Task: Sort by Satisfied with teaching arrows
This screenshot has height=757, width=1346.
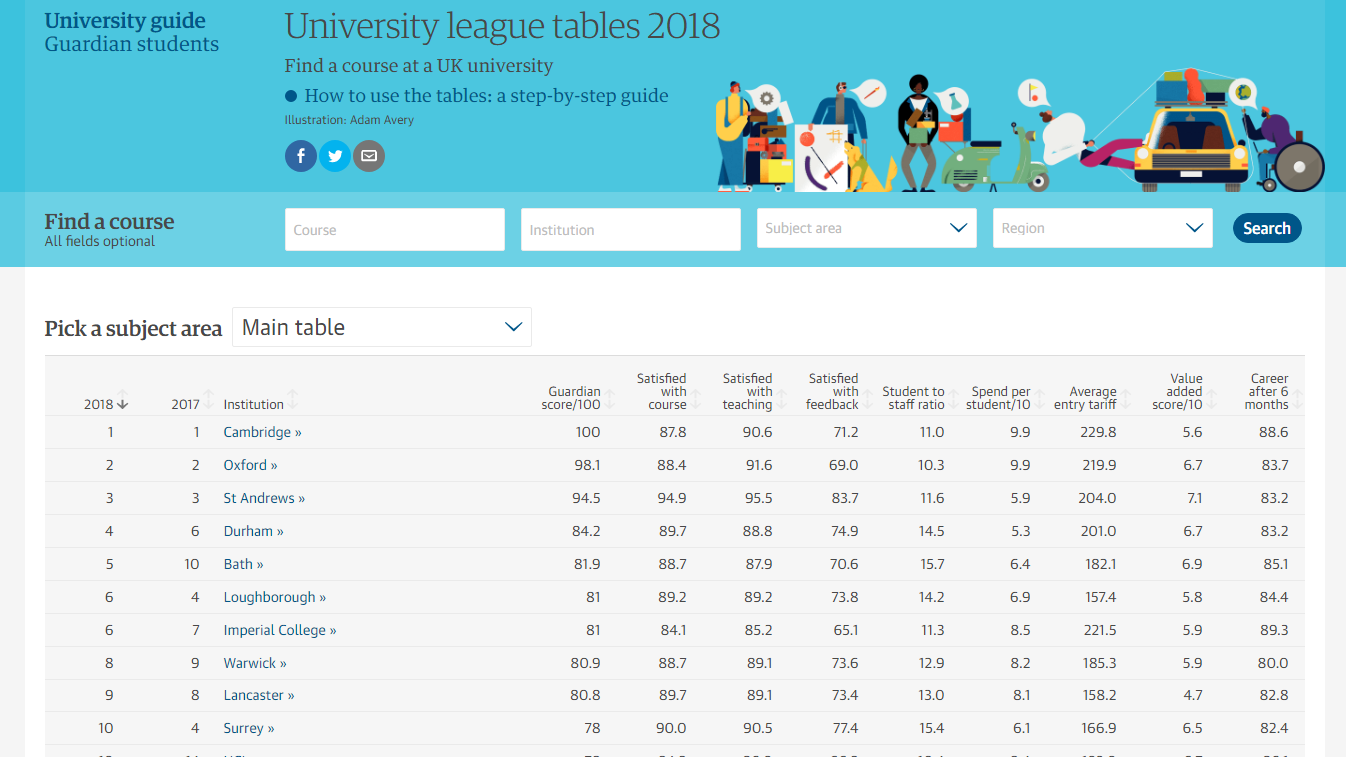Action: 782,400
